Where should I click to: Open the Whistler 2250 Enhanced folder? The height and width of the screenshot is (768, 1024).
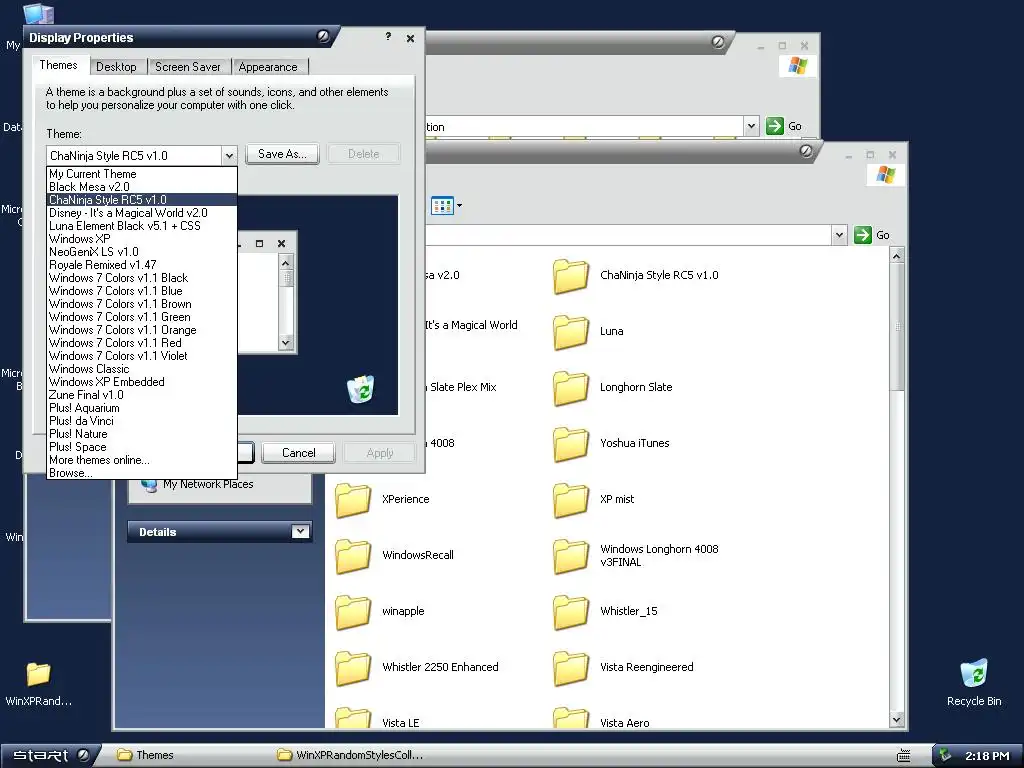pos(353,667)
